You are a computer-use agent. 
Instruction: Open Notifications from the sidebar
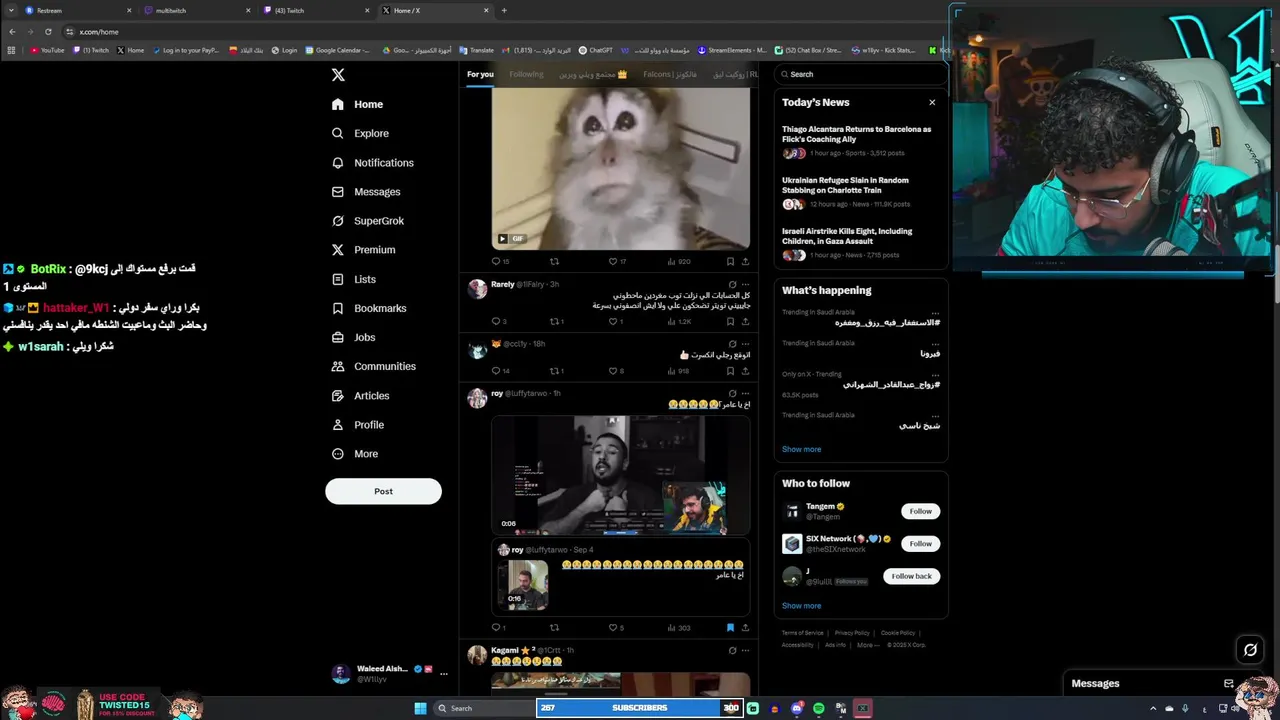point(372,162)
